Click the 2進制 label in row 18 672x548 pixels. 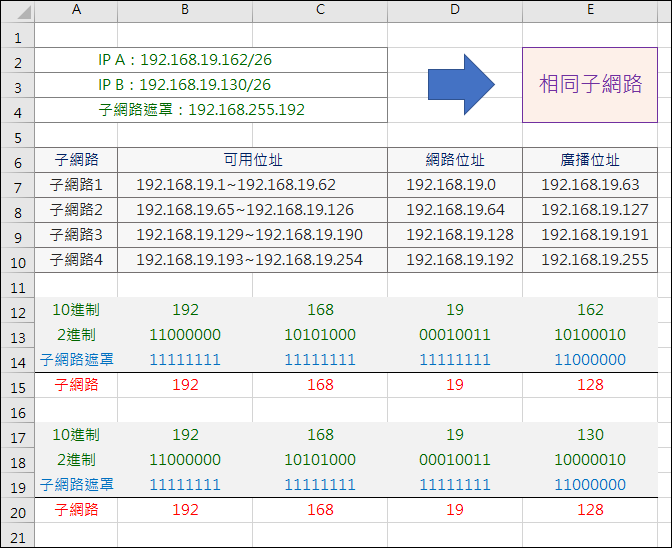76,460
